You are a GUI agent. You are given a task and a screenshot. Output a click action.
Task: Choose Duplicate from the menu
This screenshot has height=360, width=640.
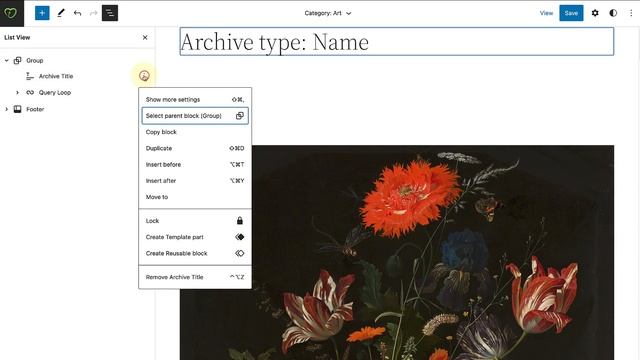195,149
